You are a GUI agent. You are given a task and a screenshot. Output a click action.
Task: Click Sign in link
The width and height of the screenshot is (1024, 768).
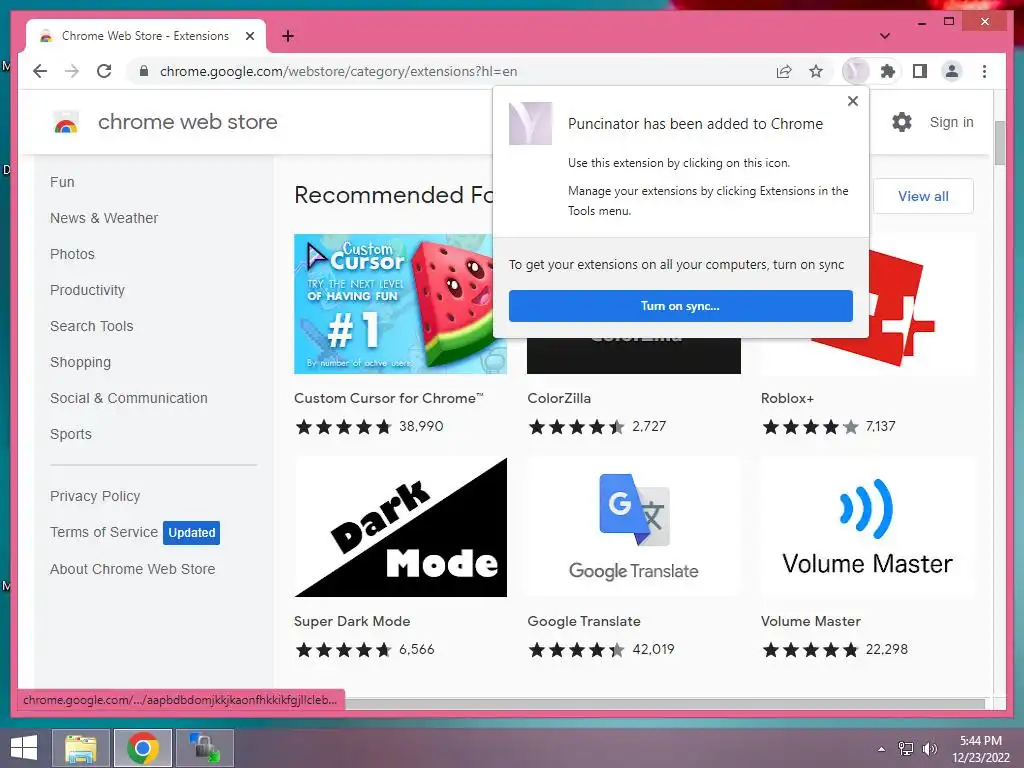(951, 122)
